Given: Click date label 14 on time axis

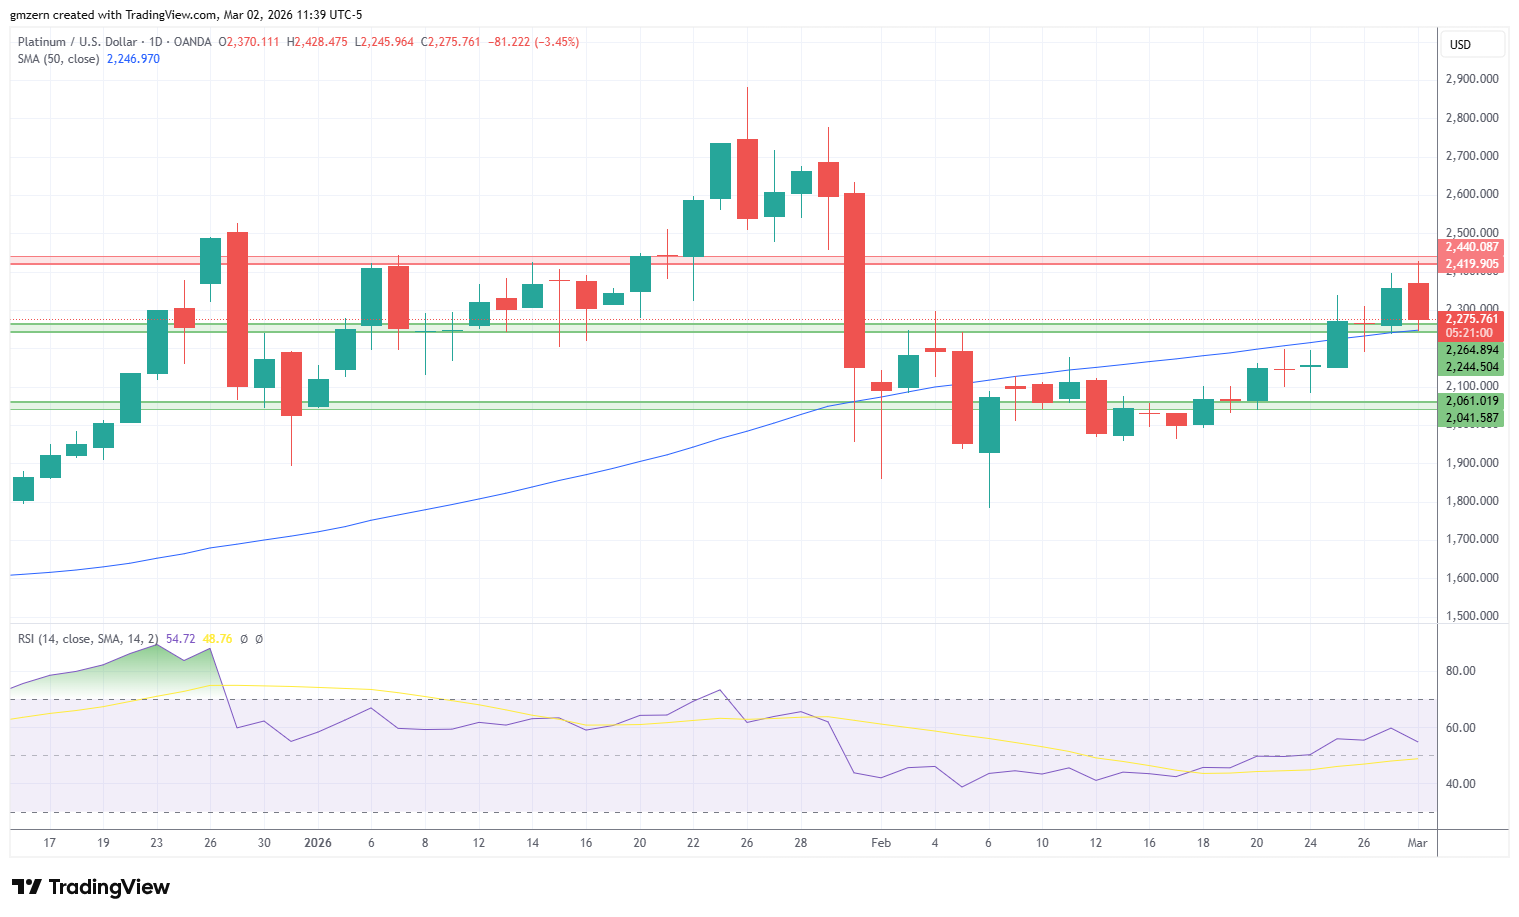Looking at the screenshot, I should pyautogui.click(x=533, y=843).
